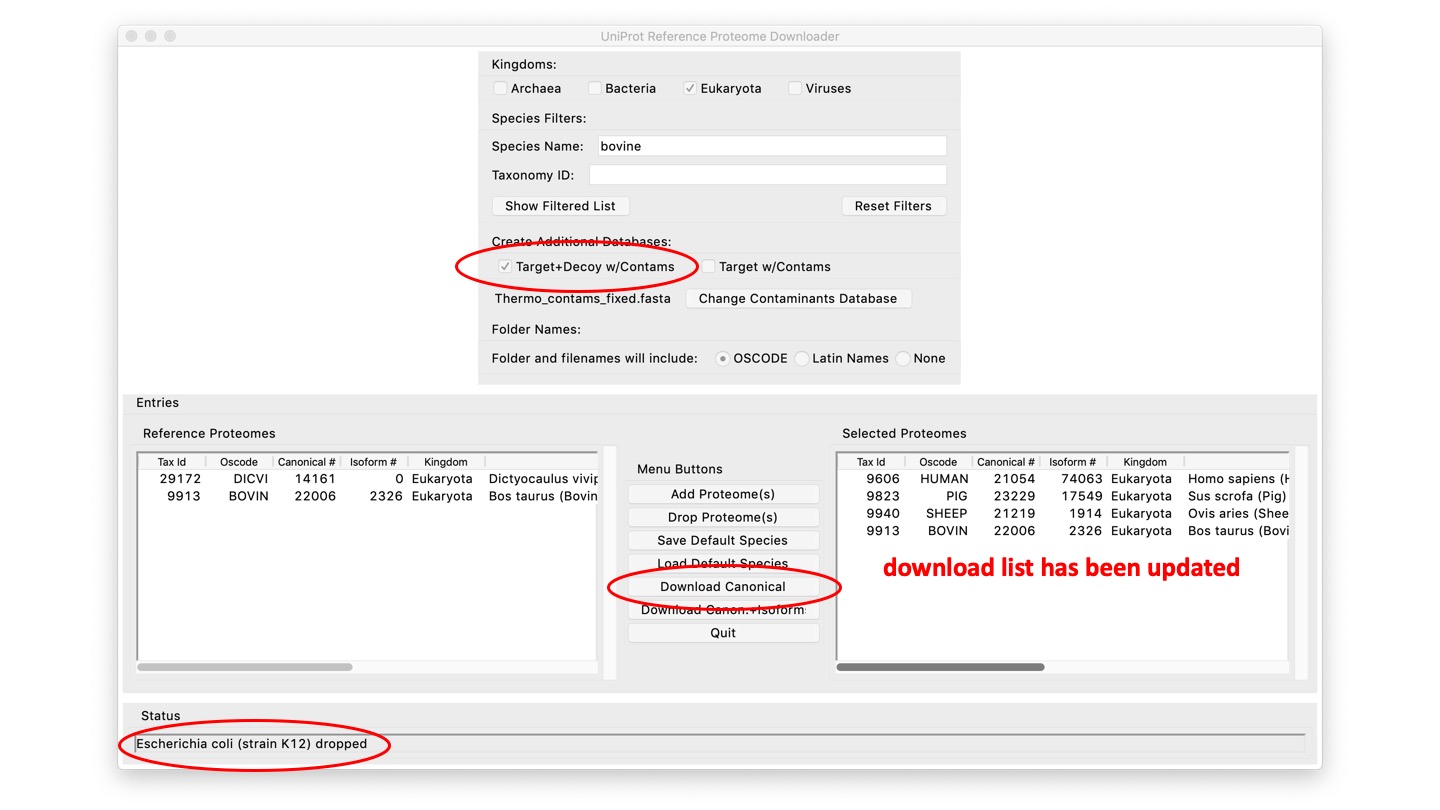Click Change Contaminants Database button
1440x810 pixels.
point(798,298)
